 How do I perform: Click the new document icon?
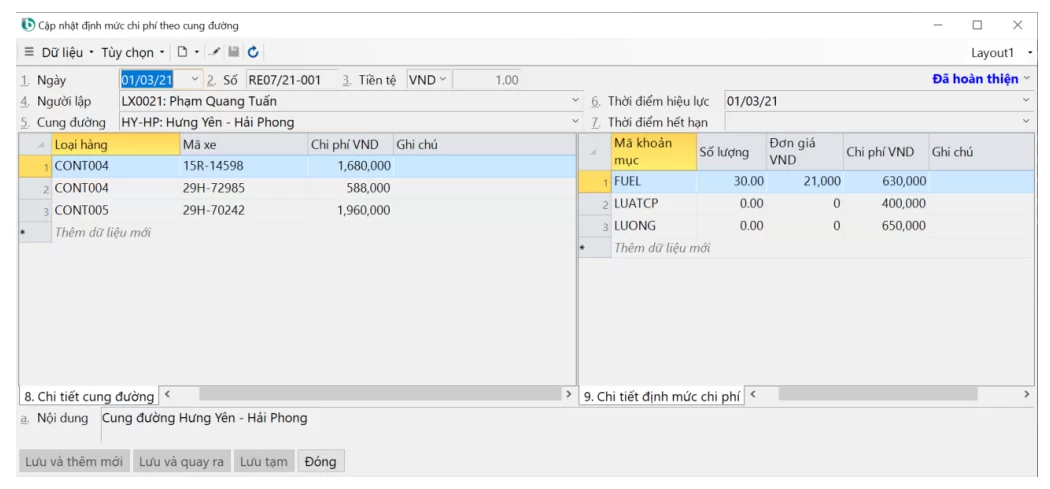(181, 52)
